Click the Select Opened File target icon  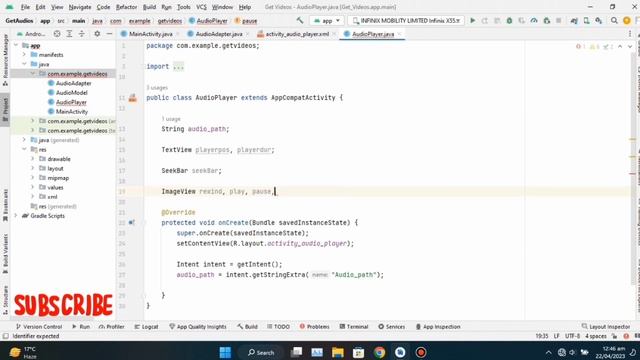click(57, 34)
